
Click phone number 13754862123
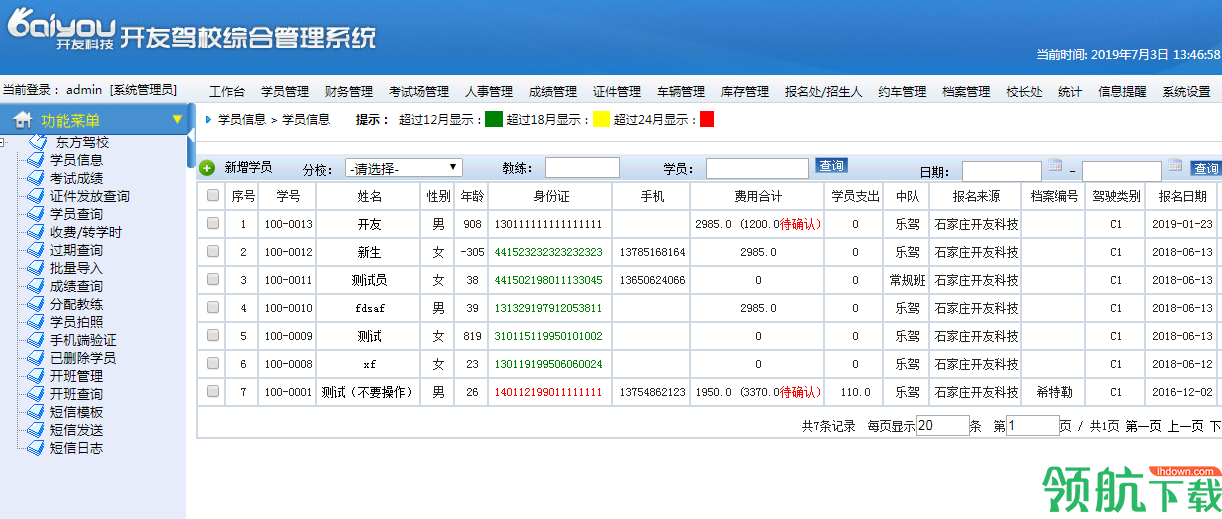tap(653, 392)
